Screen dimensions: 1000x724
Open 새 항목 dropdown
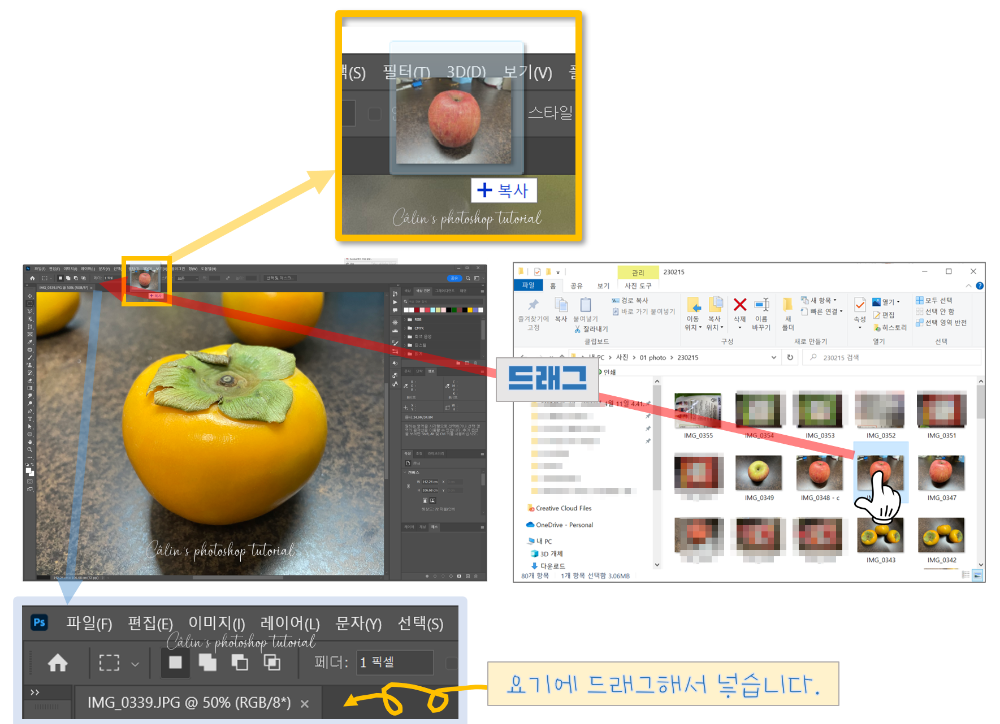[819, 300]
